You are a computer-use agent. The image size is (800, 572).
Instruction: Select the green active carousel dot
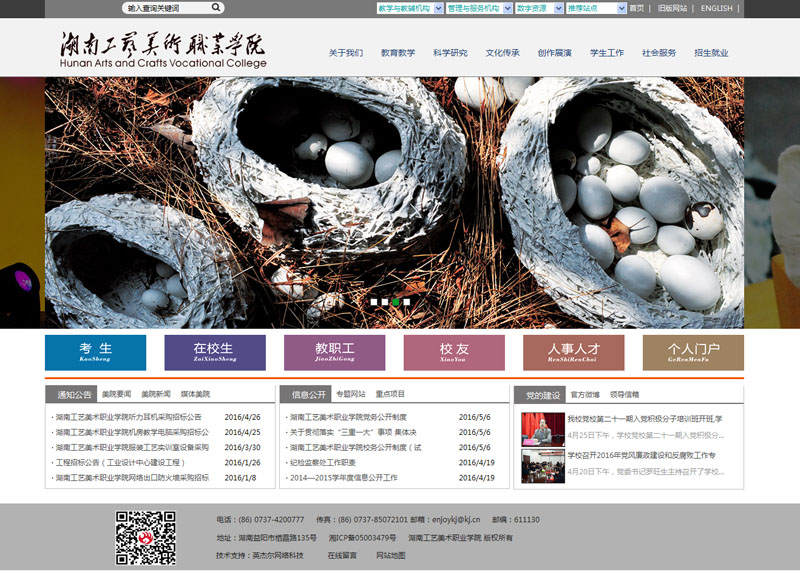click(x=396, y=301)
